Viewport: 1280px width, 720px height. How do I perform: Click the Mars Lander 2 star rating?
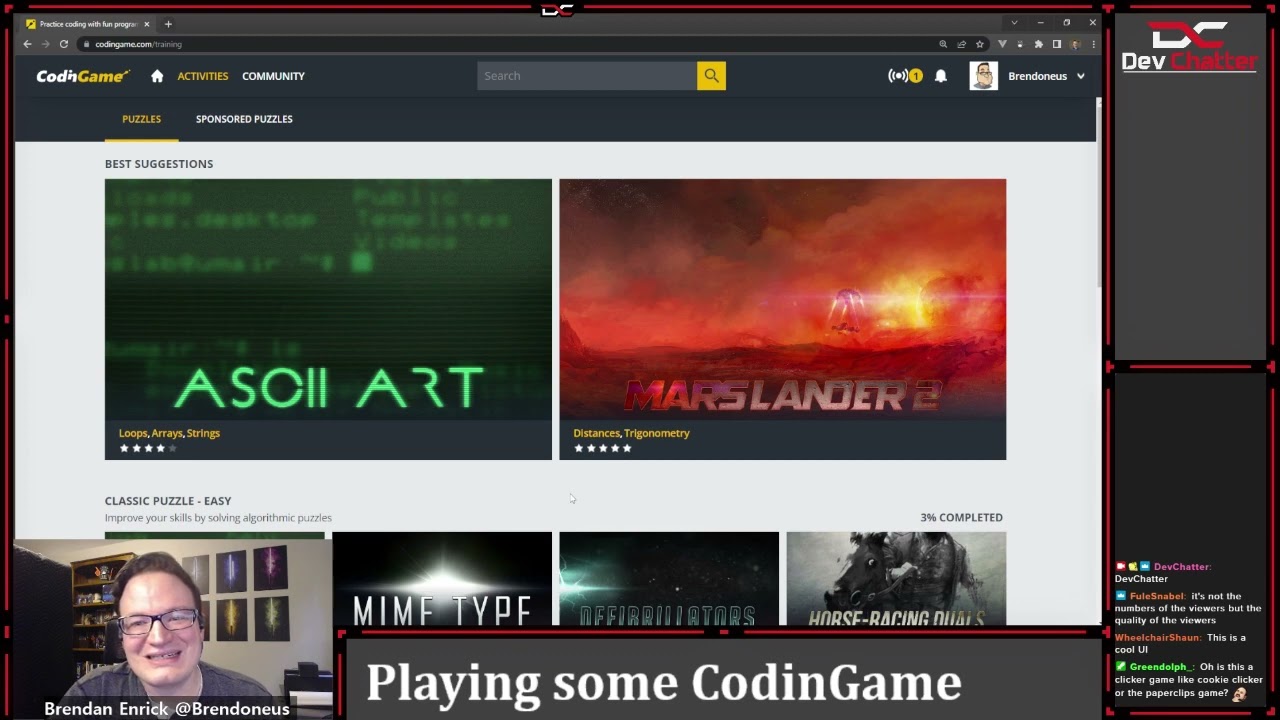click(x=602, y=448)
